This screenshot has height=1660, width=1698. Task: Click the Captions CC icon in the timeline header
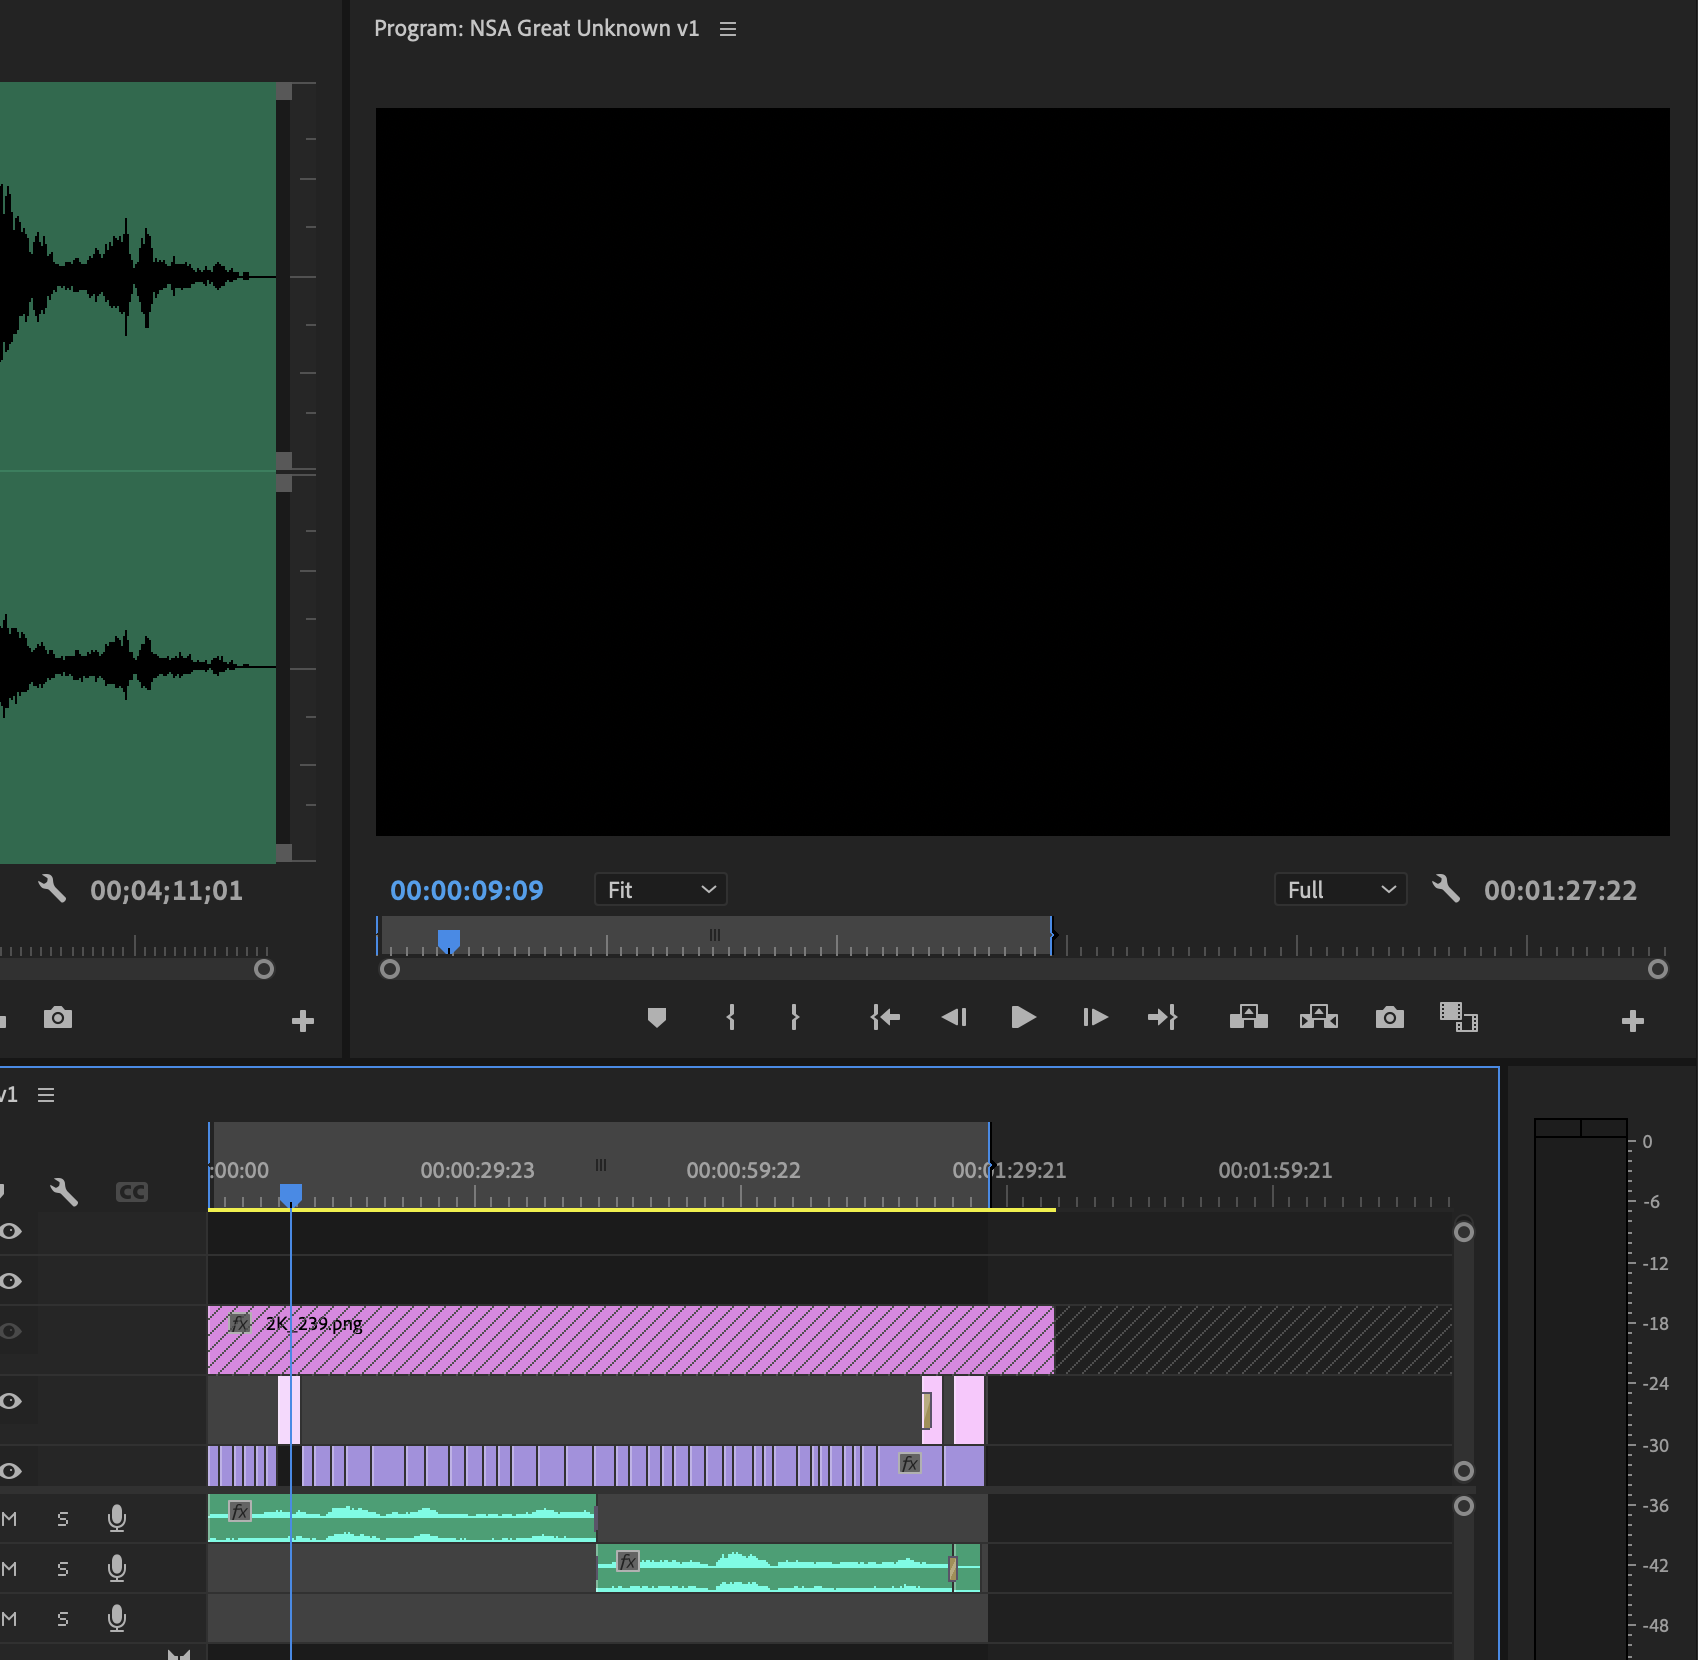click(131, 1191)
